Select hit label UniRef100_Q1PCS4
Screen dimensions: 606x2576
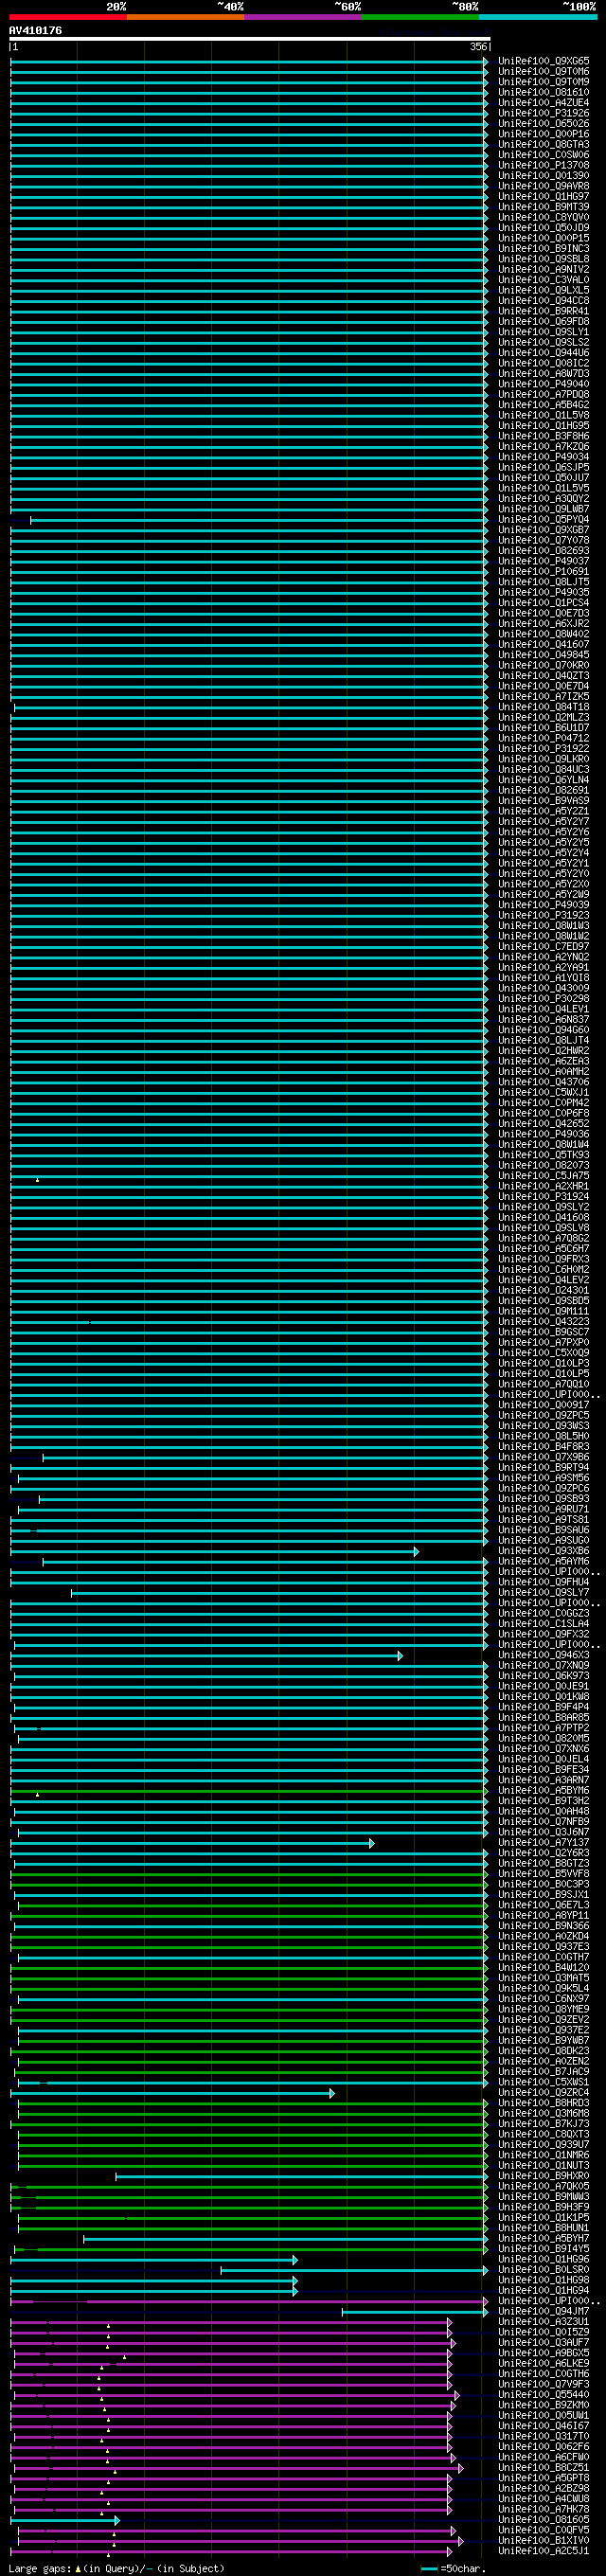pyautogui.click(x=544, y=603)
